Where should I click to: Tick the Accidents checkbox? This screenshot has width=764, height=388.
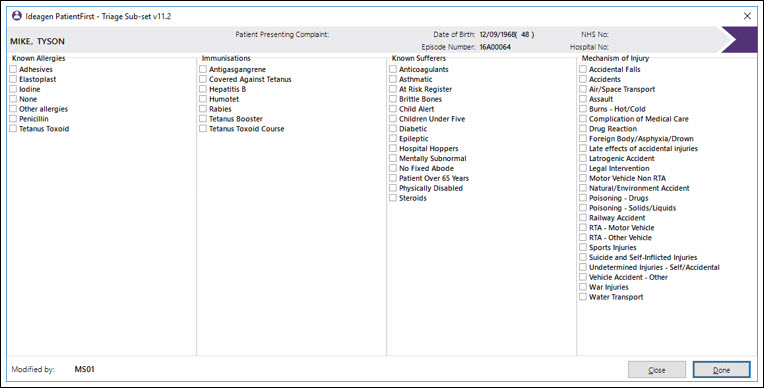[x=583, y=79]
